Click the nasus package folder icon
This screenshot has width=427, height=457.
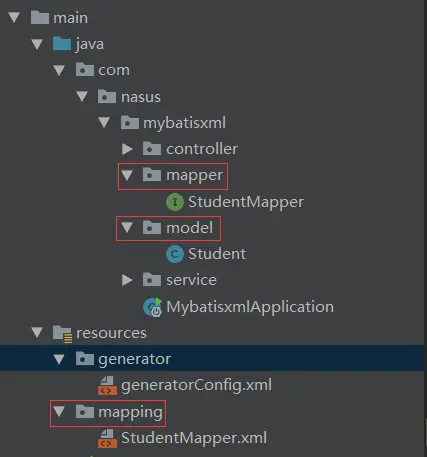click(x=107, y=96)
